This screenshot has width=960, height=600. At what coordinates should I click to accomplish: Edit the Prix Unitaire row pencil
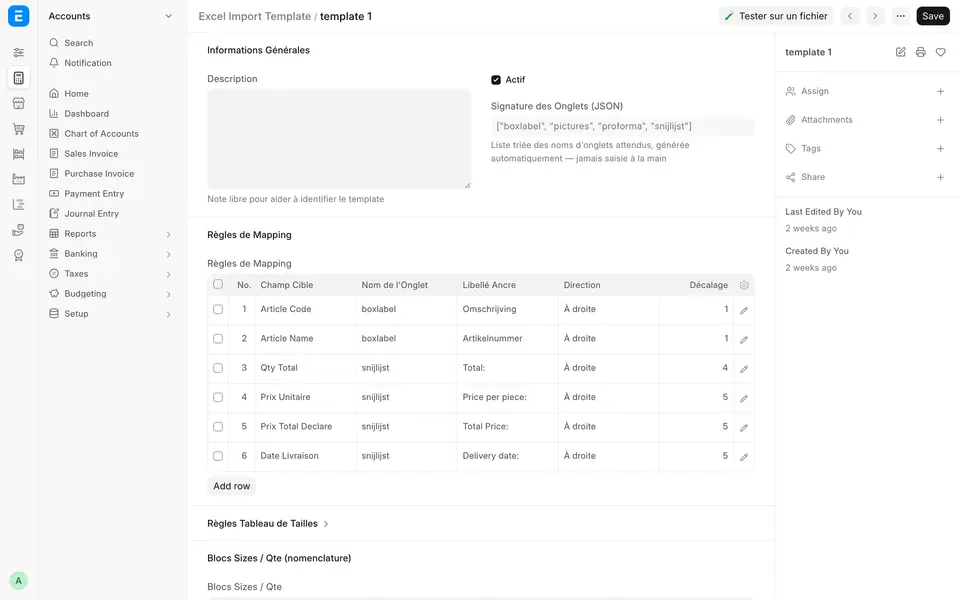point(744,399)
